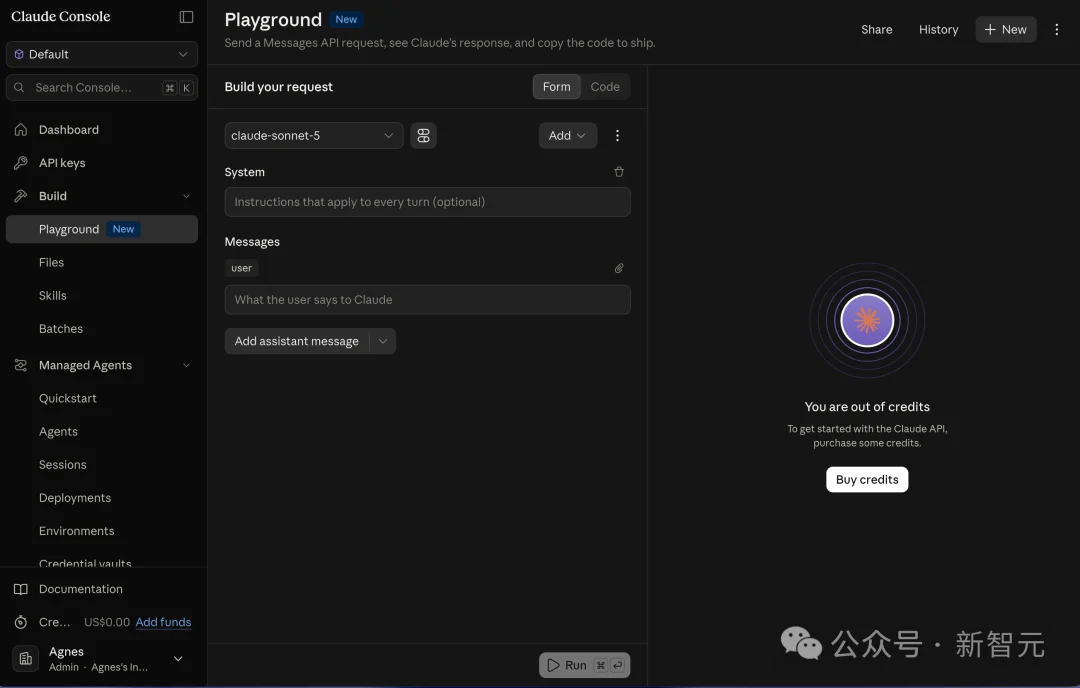
Task: Open Skills in the sidebar
Action: [x=52, y=295]
